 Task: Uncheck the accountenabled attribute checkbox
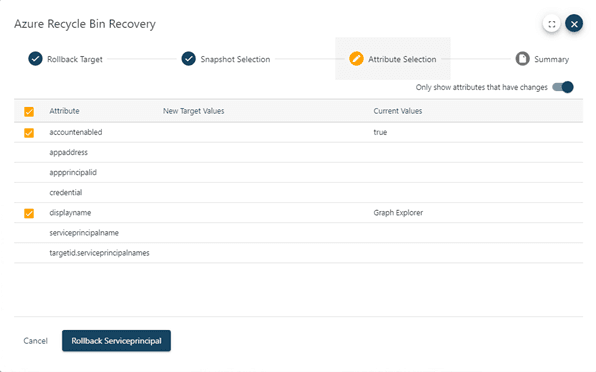coord(29,133)
